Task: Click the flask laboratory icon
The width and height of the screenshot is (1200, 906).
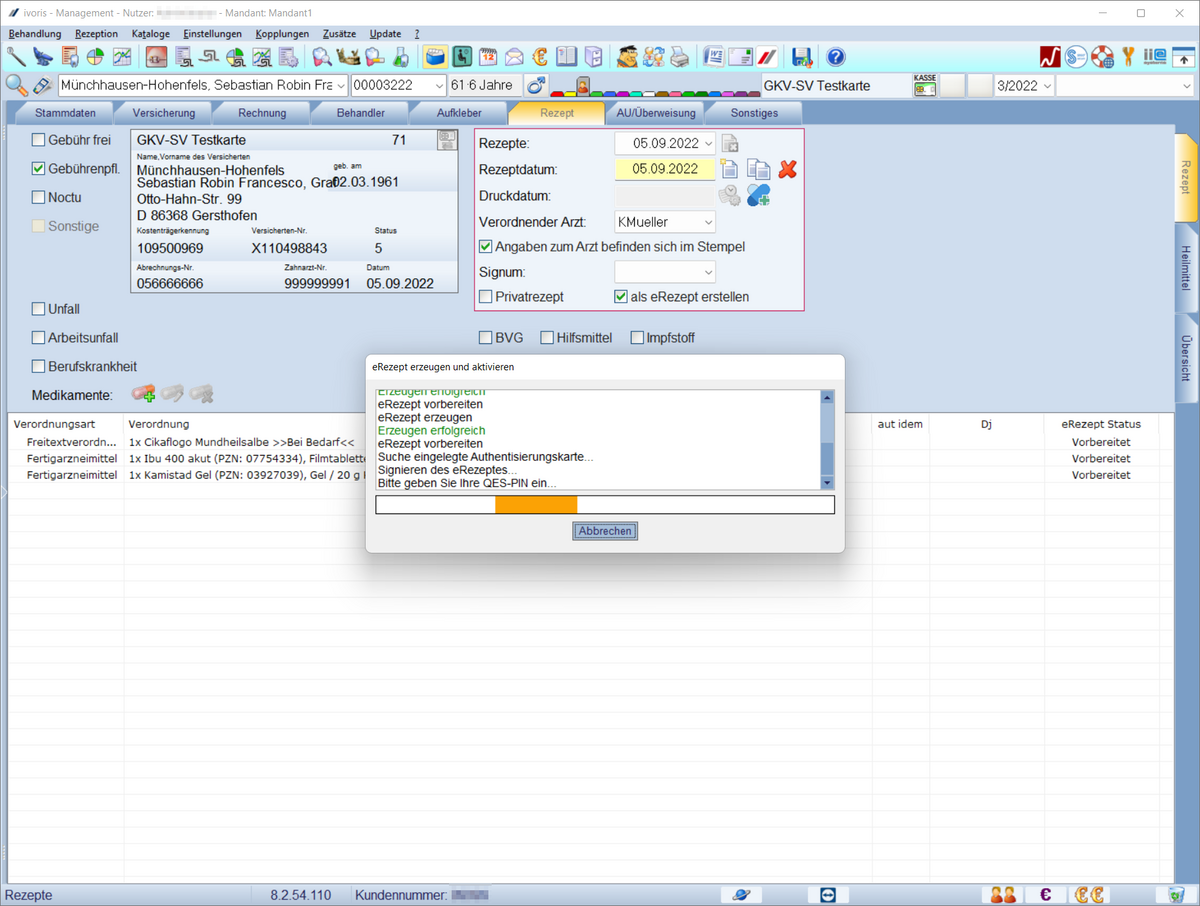Action: click(400, 57)
